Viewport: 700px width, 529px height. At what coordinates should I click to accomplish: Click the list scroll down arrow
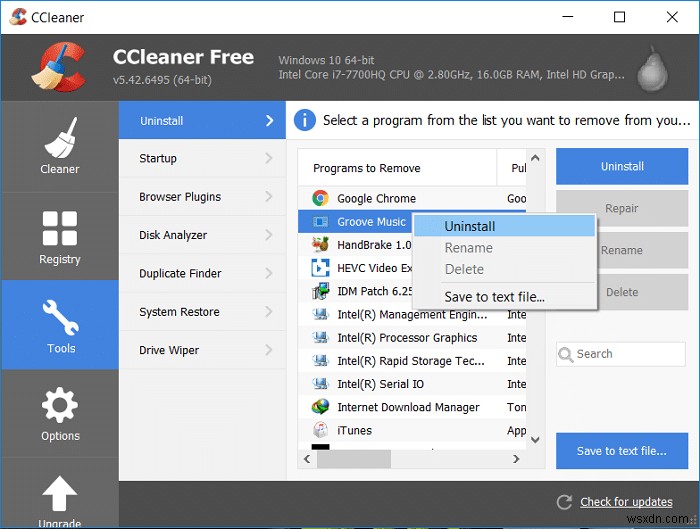pyautogui.click(x=535, y=440)
